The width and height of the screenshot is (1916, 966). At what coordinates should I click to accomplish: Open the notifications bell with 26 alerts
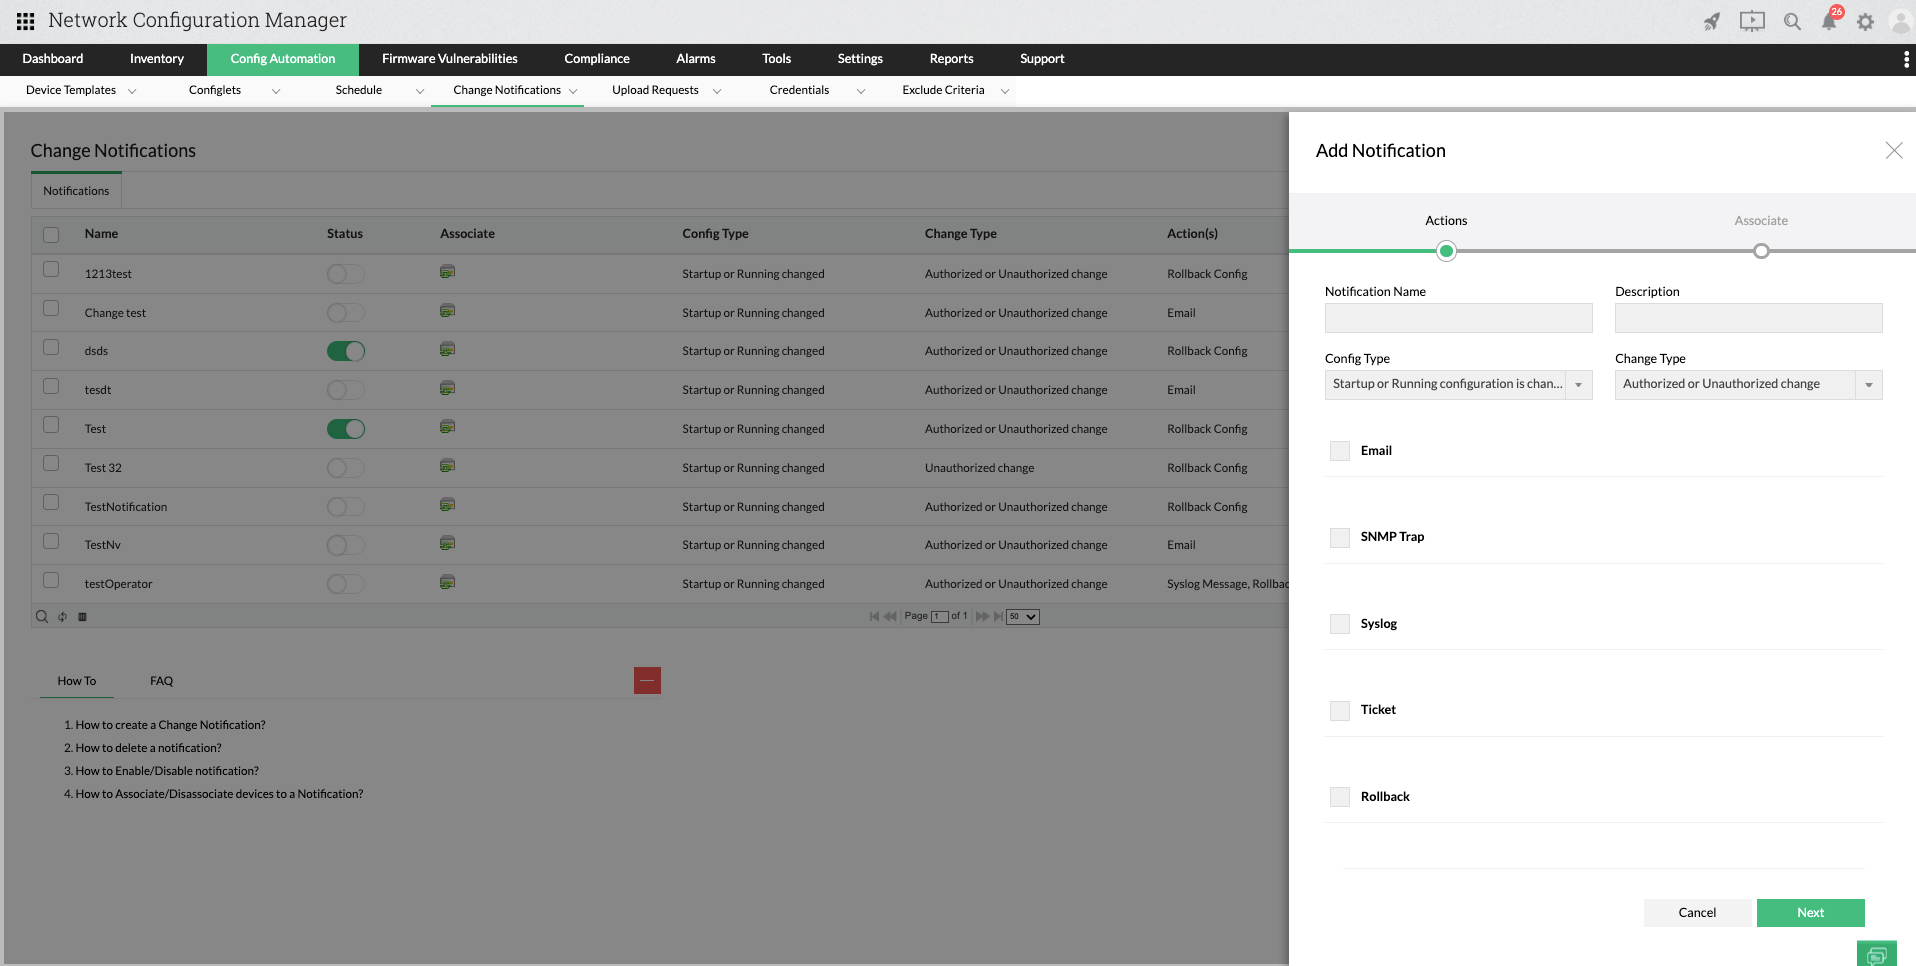click(x=1830, y=21)
